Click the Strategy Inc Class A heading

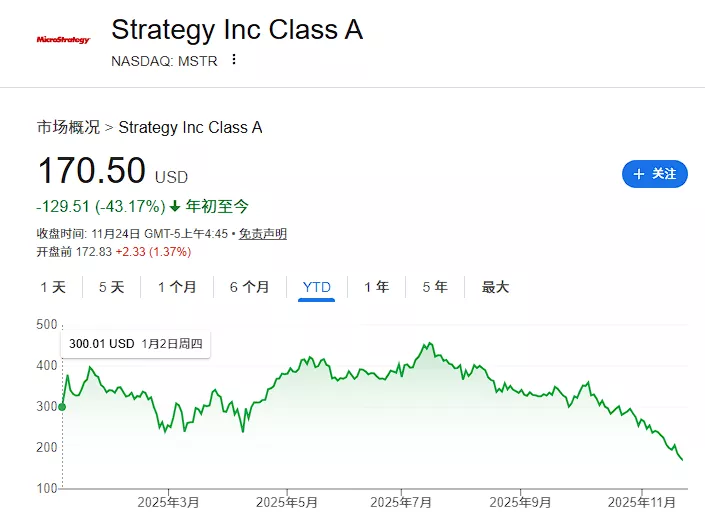[236, 30]
